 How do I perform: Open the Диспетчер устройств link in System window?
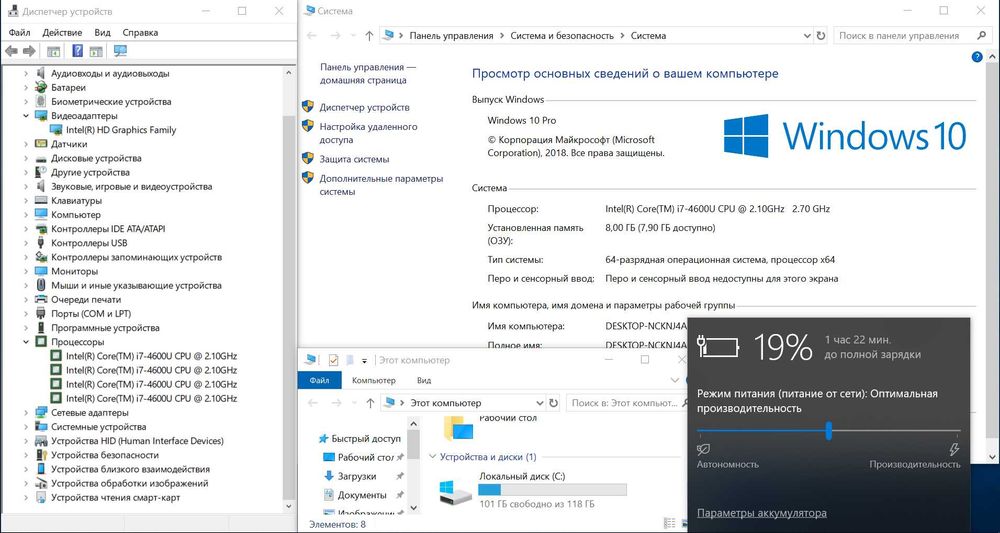[364, 108]
